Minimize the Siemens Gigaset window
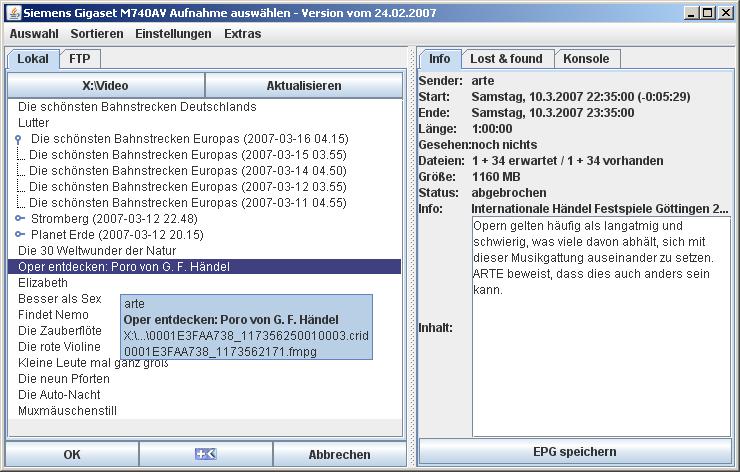 point(691,13)
